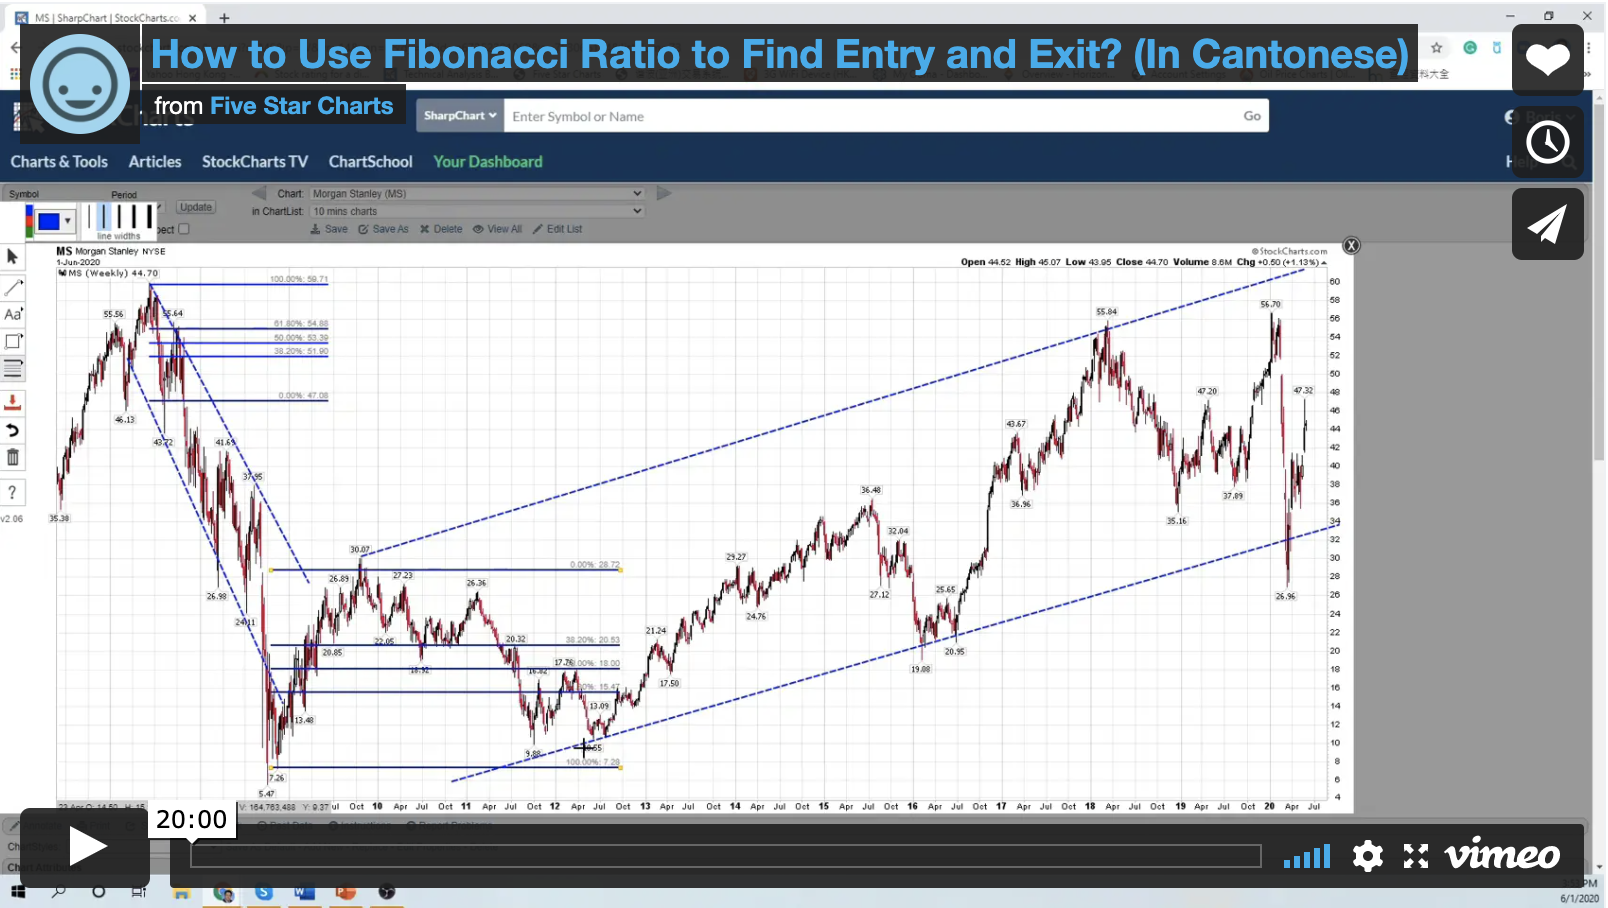Delete annotation with trash icon
This screenshot has height=908, width=1608.
click(x=13, y=458)
